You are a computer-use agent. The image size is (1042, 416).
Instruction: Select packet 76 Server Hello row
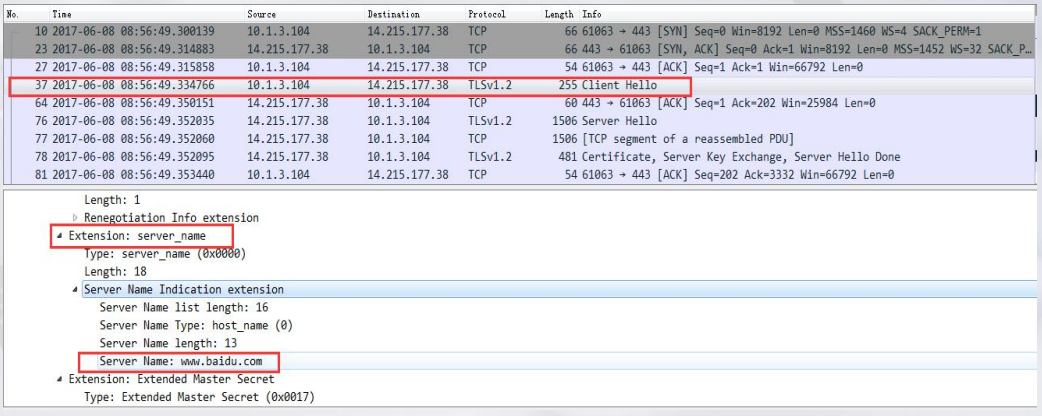(519, 121)
